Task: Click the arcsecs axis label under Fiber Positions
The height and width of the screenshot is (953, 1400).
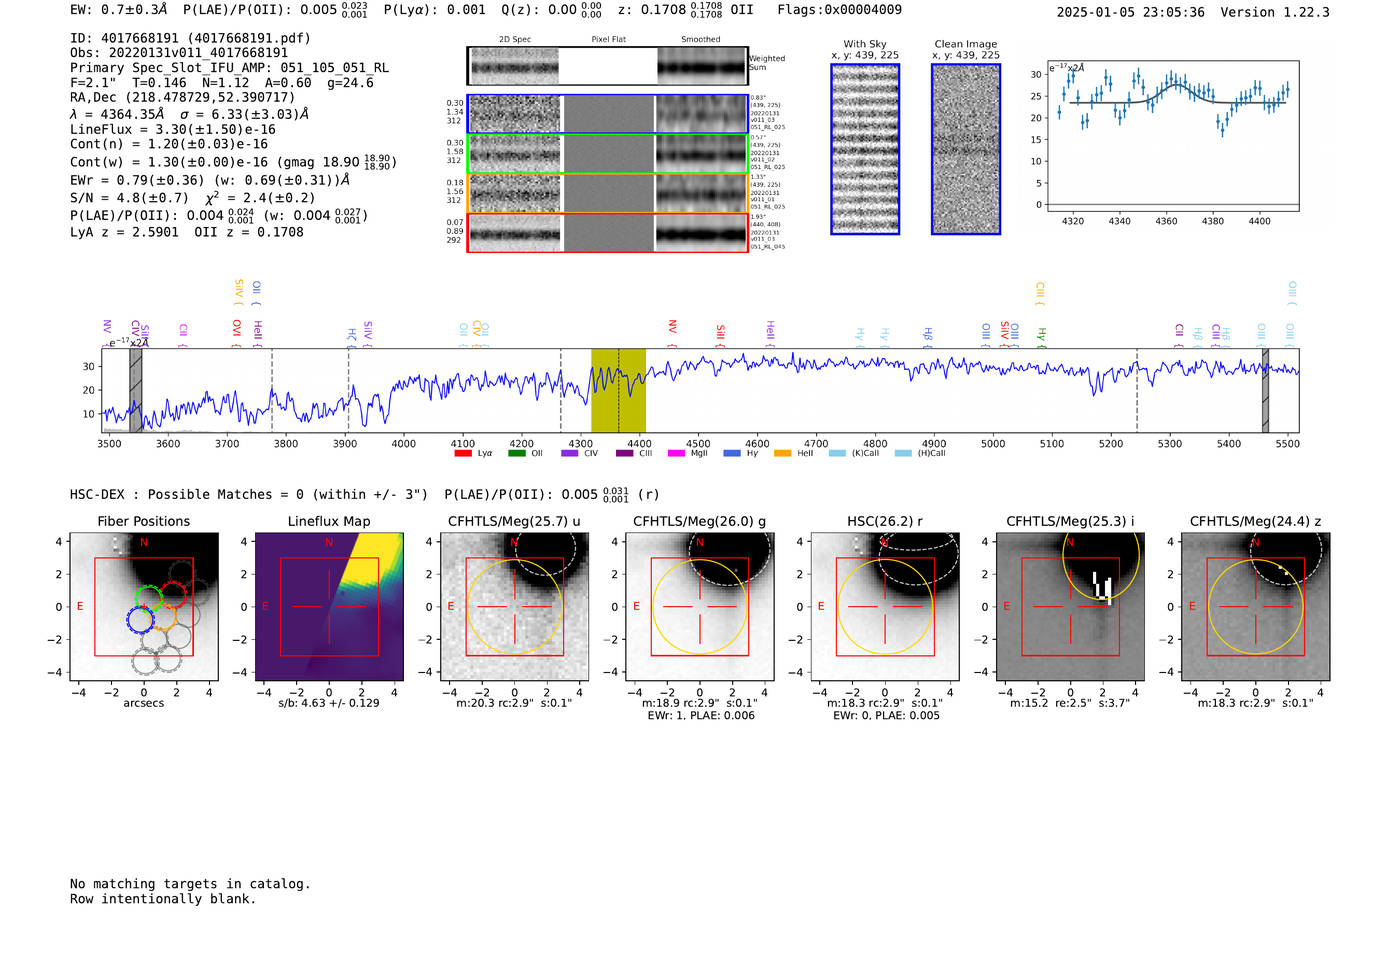Action: (x=144, y=703)
